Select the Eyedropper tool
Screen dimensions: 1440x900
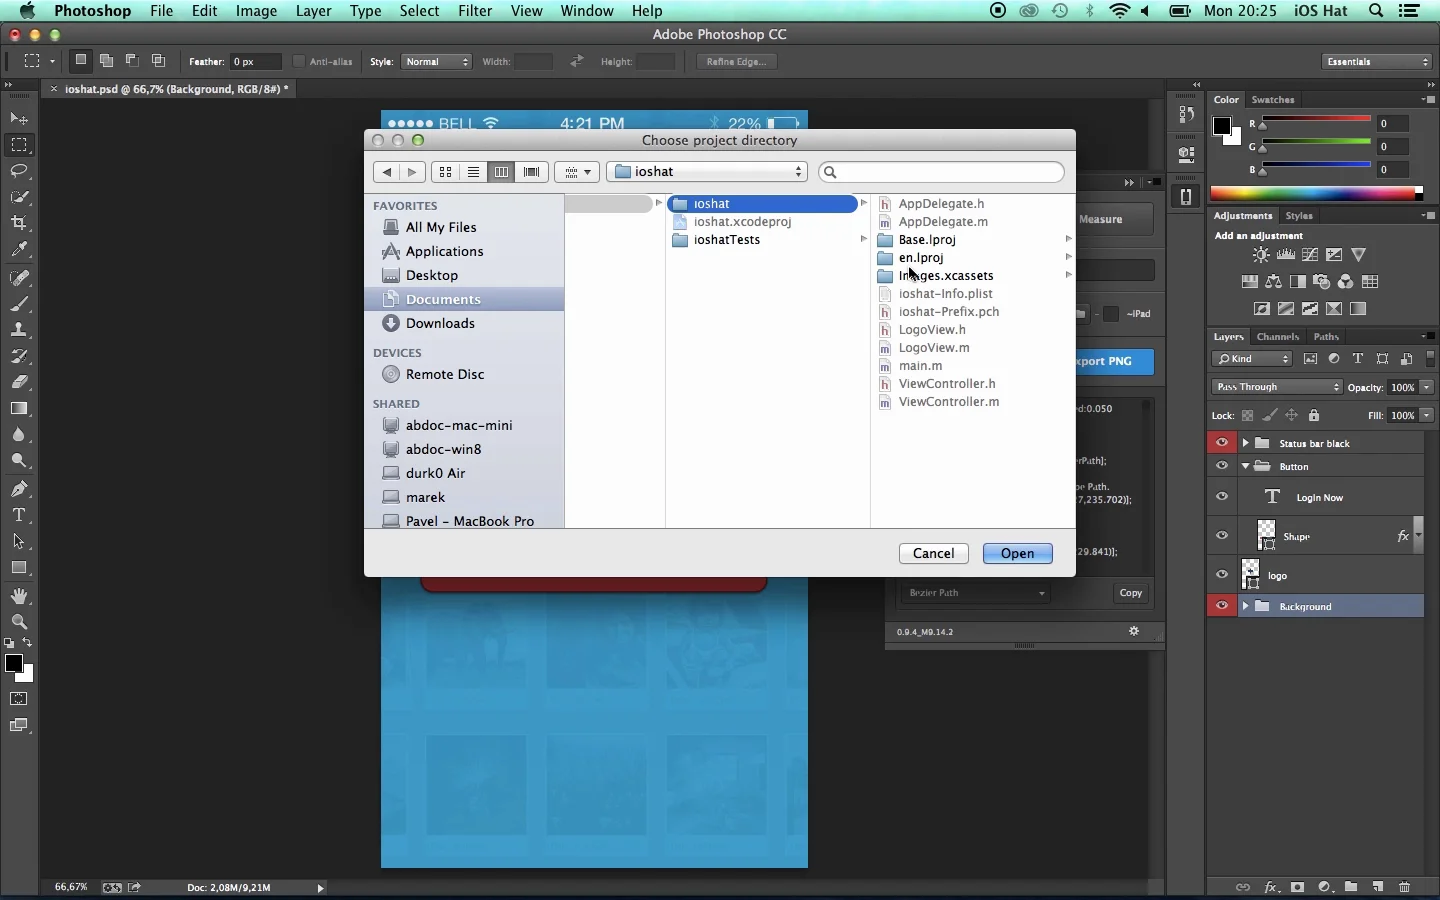19,249
